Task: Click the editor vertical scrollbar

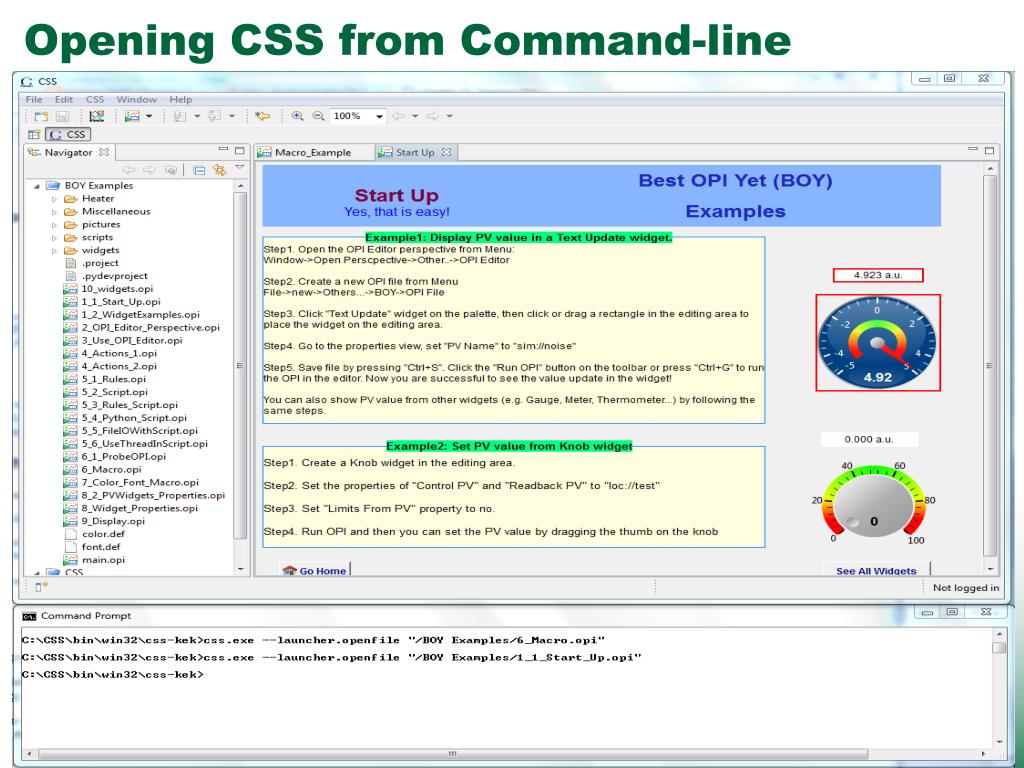Action: pyautogui.click(x=990, y=366)
